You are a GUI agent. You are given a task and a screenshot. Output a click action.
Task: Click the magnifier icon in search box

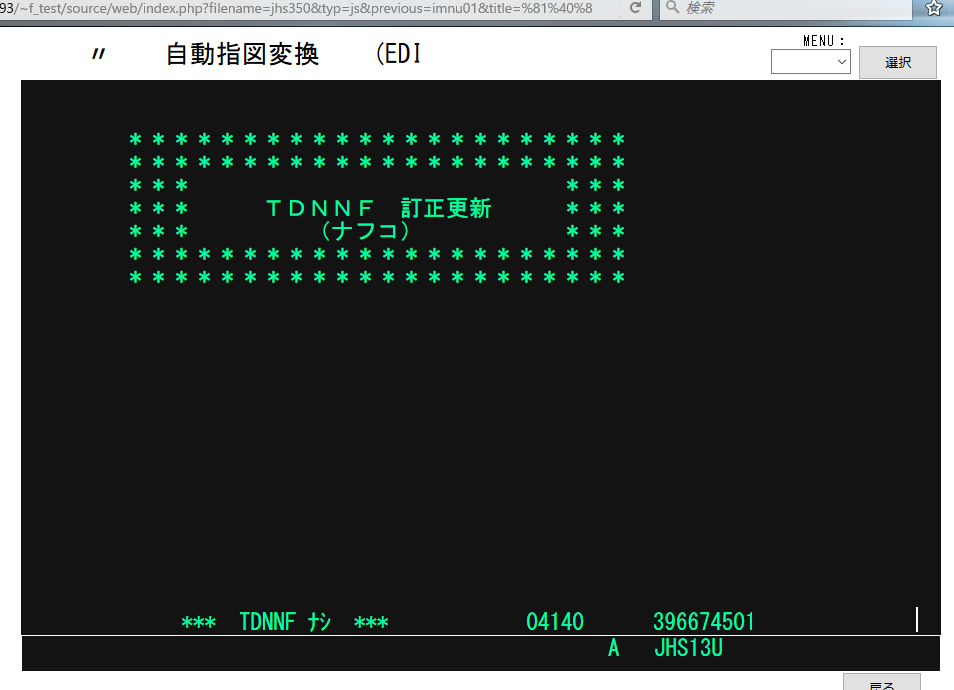(672, 8)
